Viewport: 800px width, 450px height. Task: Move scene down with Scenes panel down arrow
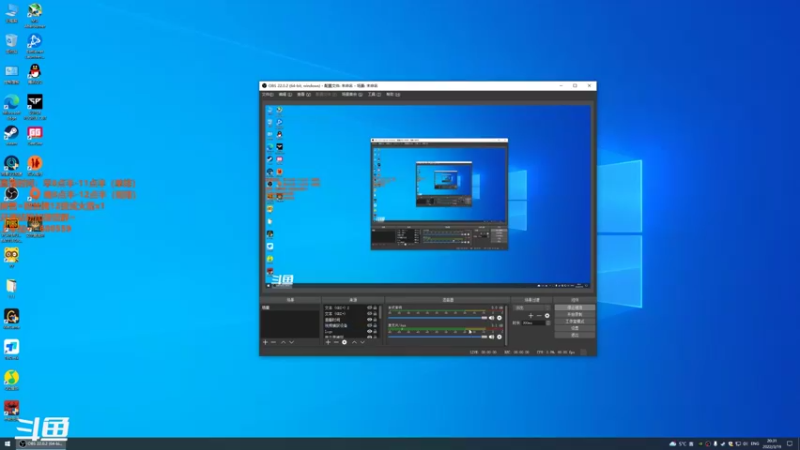coord(291,342)
